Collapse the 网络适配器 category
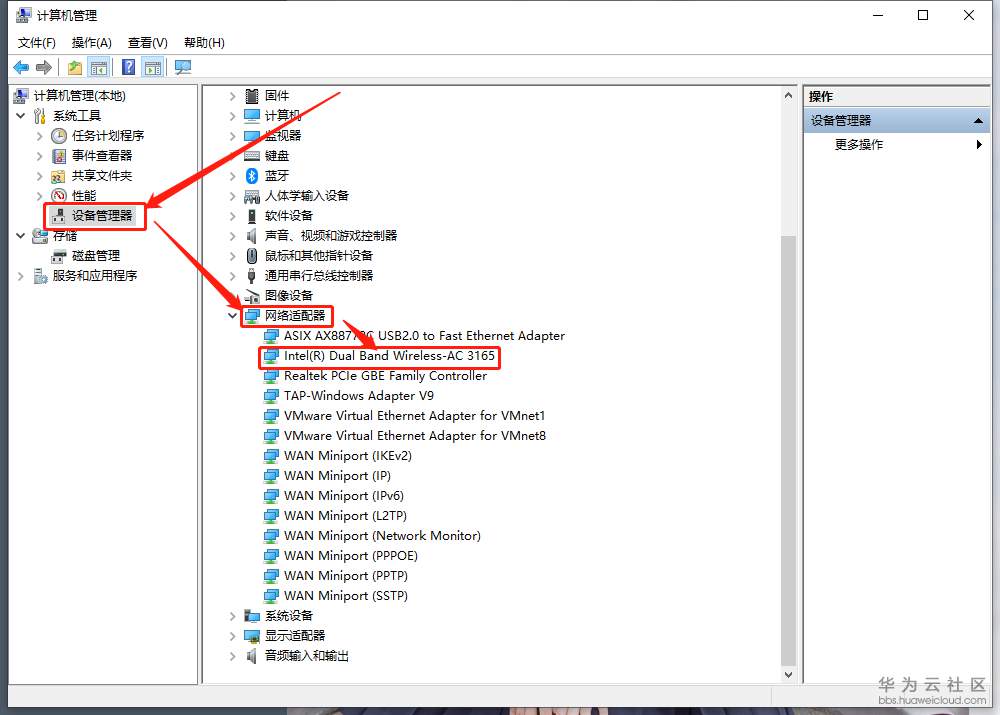The image size is (1000, 715). tap(232, 315)
